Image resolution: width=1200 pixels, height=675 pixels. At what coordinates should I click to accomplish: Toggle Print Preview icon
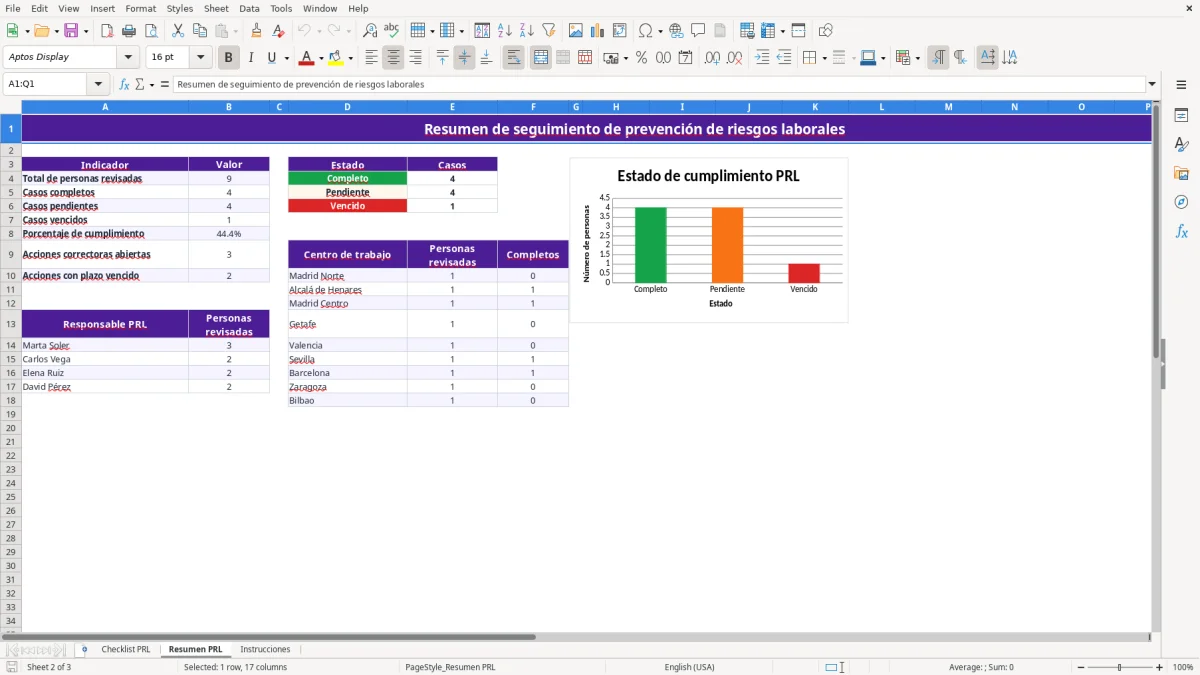coord(151,31)
